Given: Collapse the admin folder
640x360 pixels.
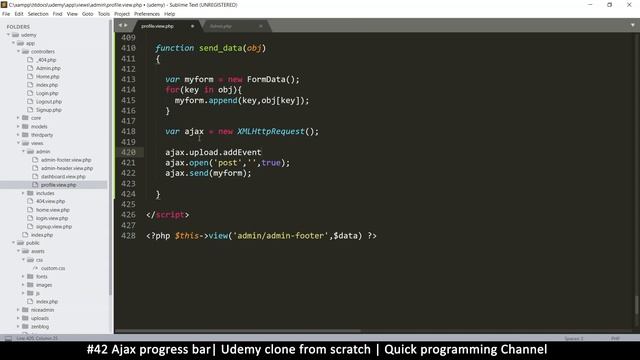Looking at the screenshot, I should click(x=23, y=151).
